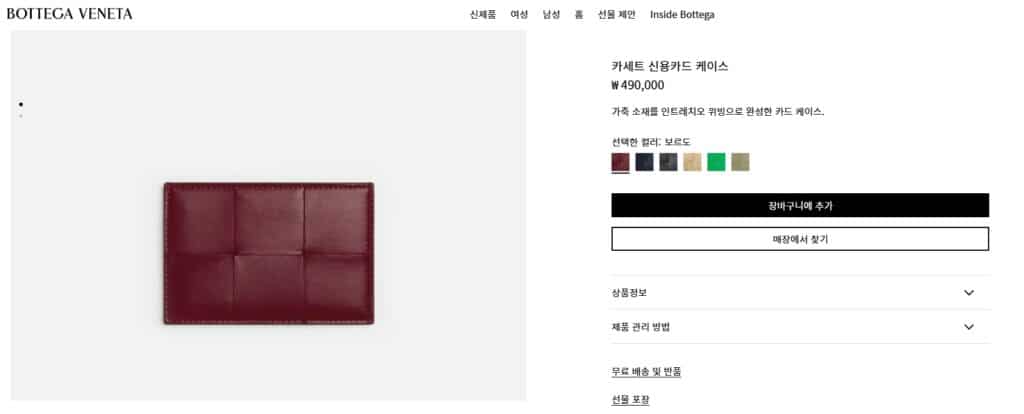Click the bordeaux card case product image

click(x=268, y=253)
